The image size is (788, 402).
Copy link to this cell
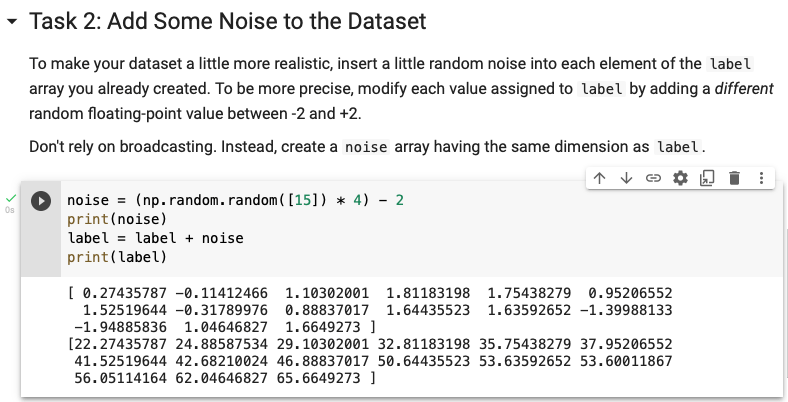pyautogui.click(x=653, y=179)
